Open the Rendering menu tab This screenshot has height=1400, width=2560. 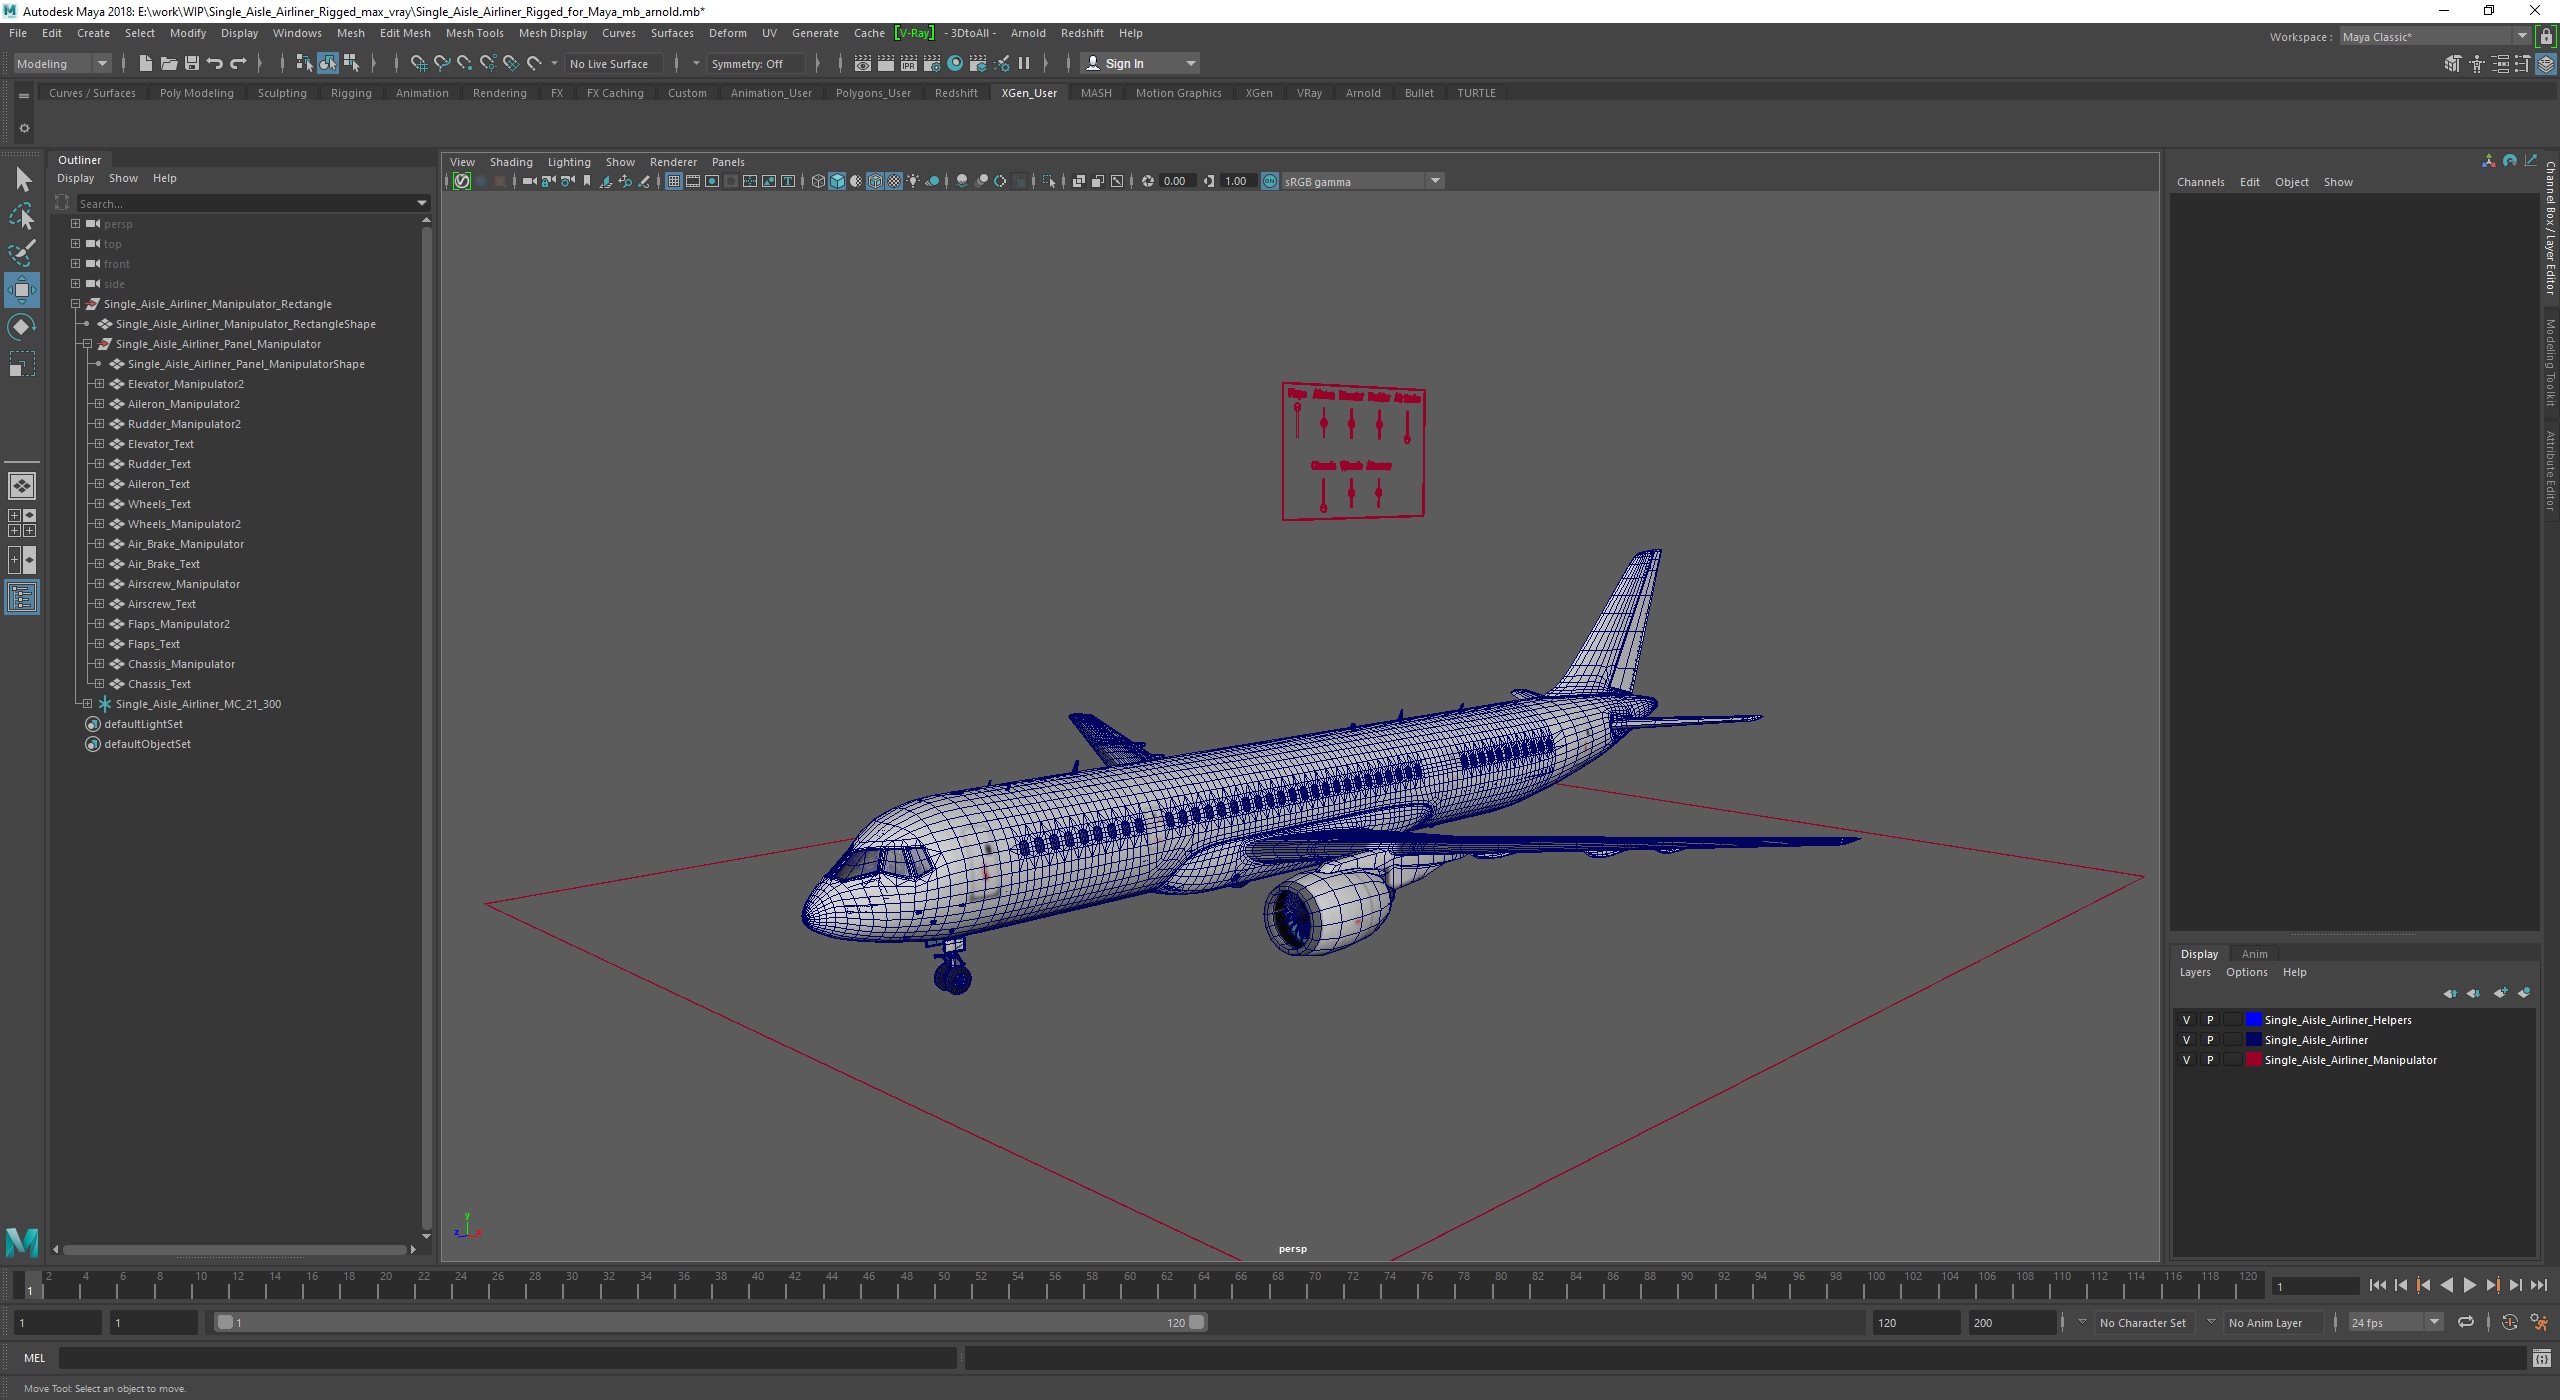496,91
